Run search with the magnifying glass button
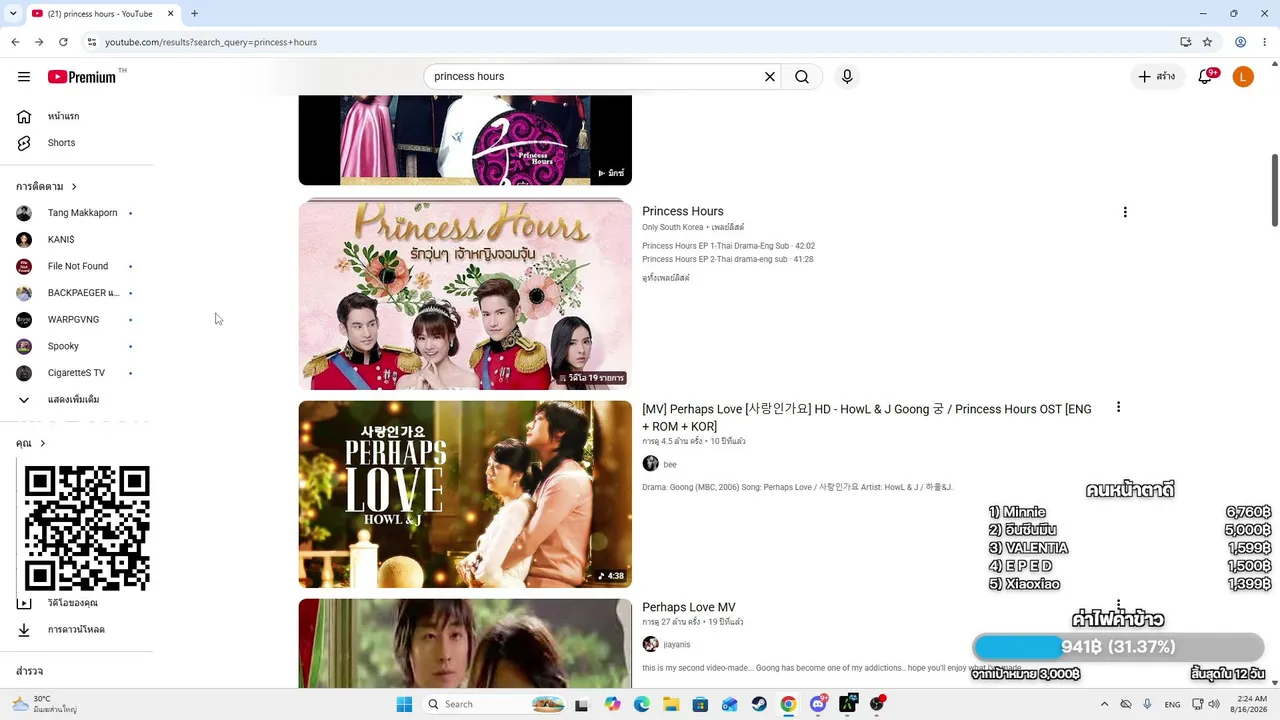 click(x=802, y=77)
